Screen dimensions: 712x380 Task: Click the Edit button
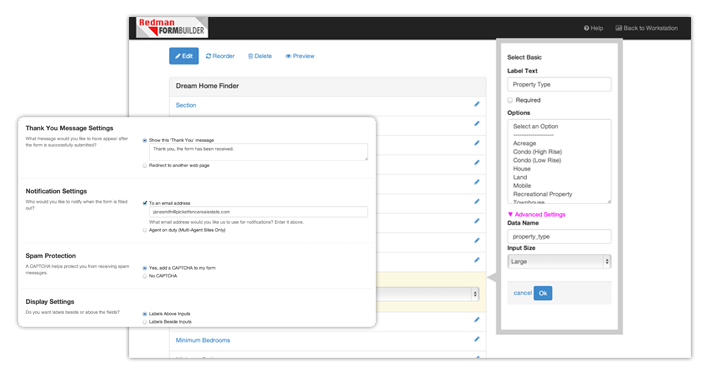(184, 56)
